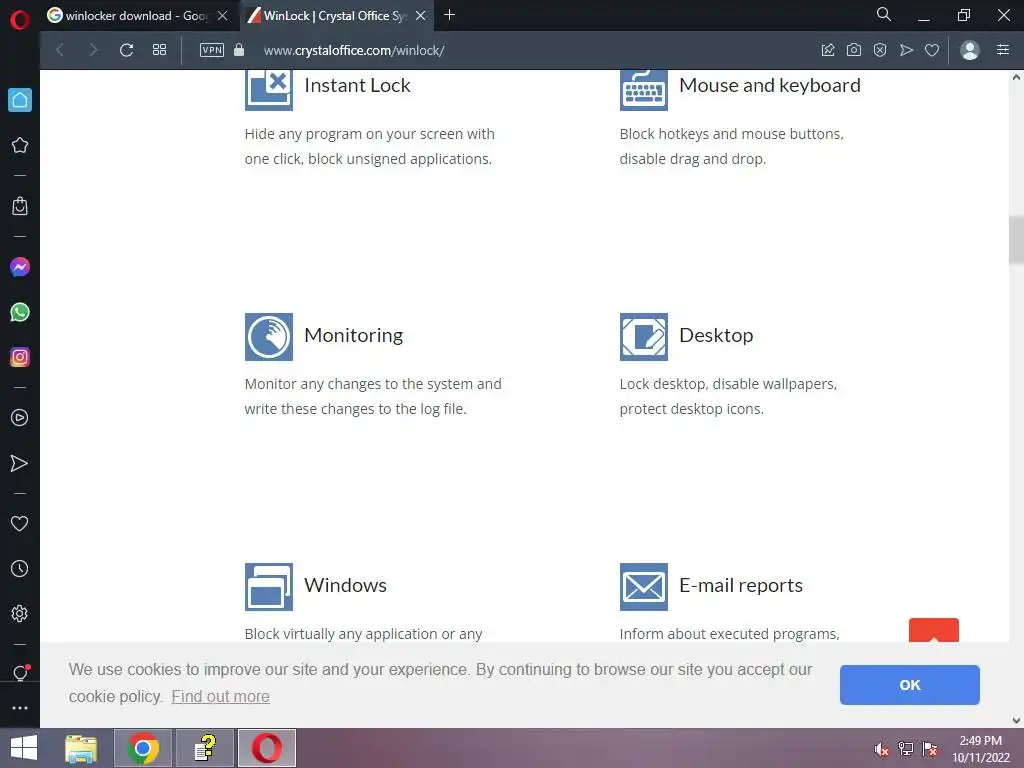View site security padlock info
Image resolution: width=1024 pixels, height=768 pixels.
coord(239,50)
